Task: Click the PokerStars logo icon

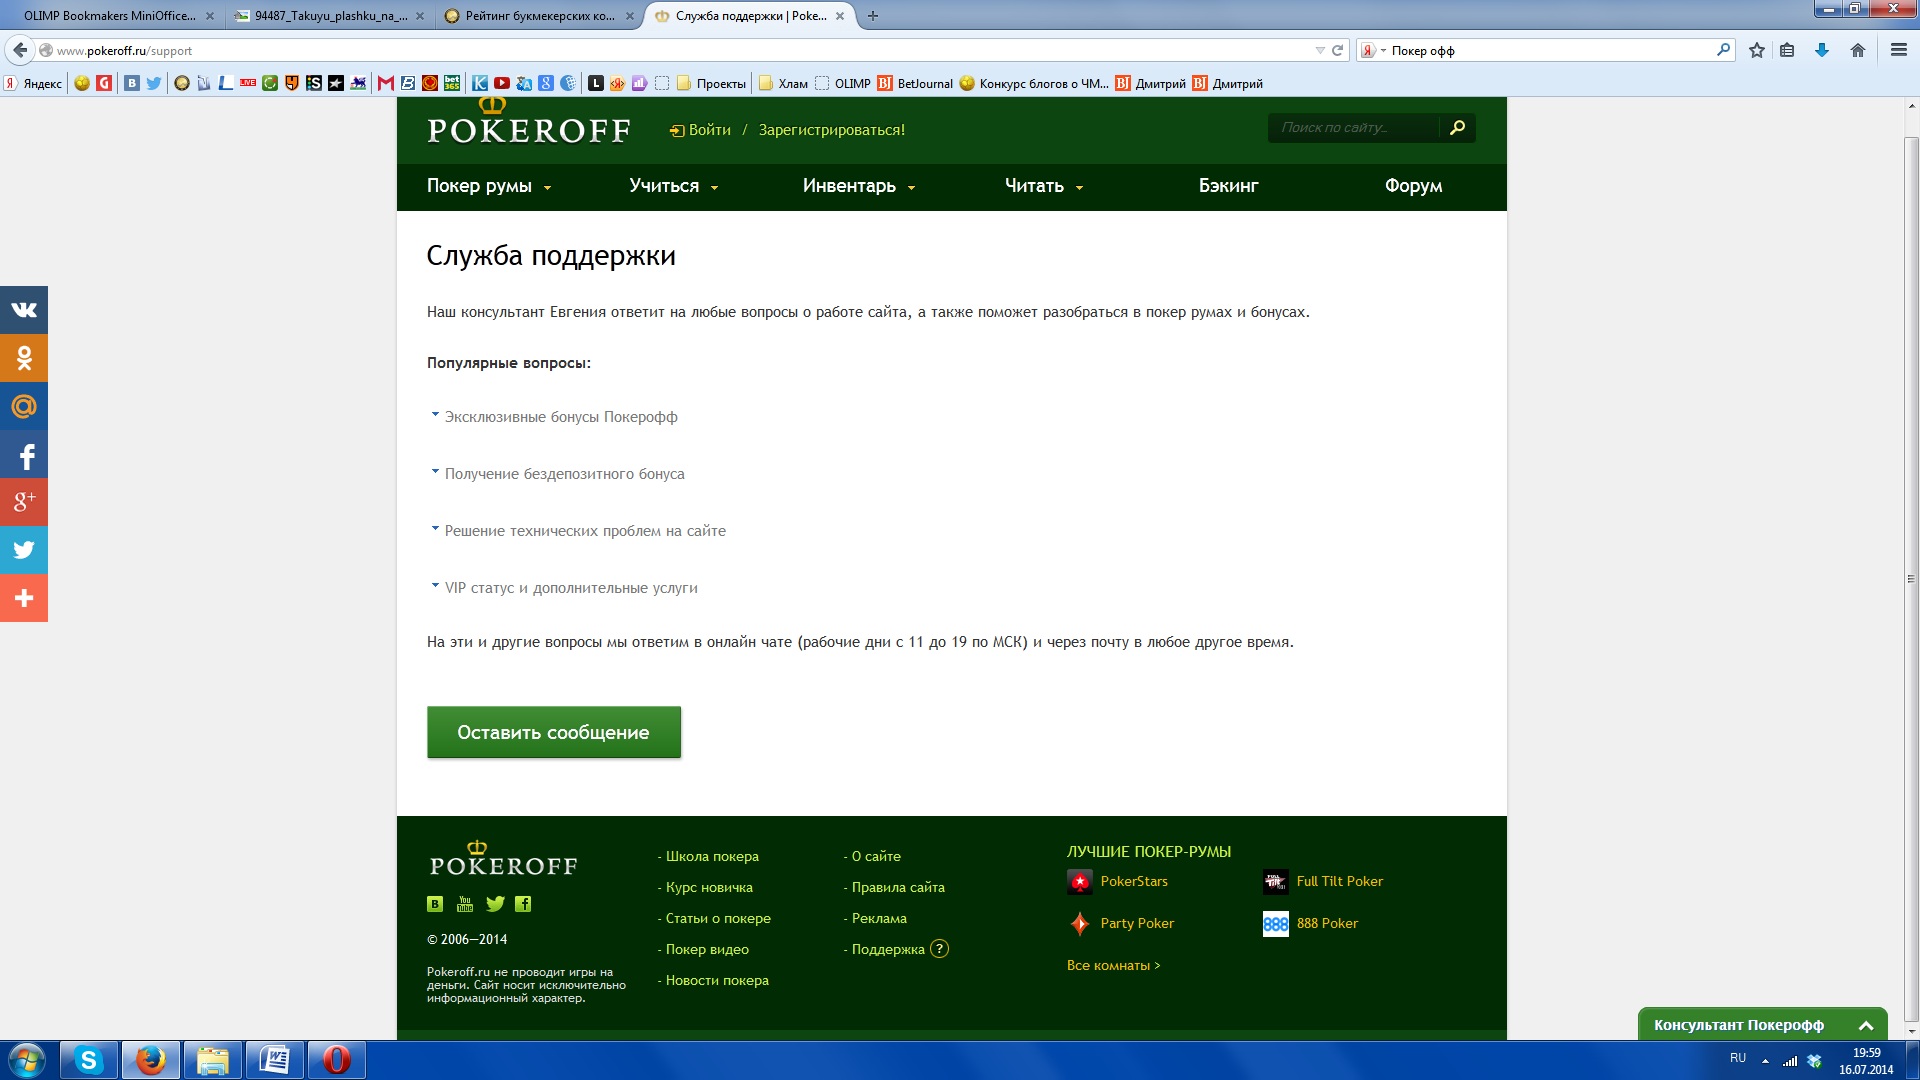Action: click(x=1079, y=882)
